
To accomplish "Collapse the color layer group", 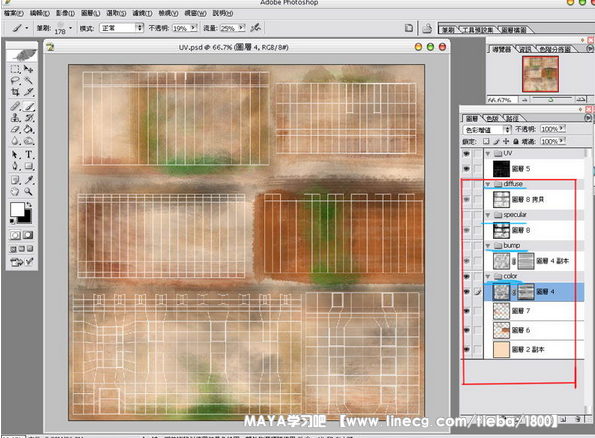I will 488,276.
